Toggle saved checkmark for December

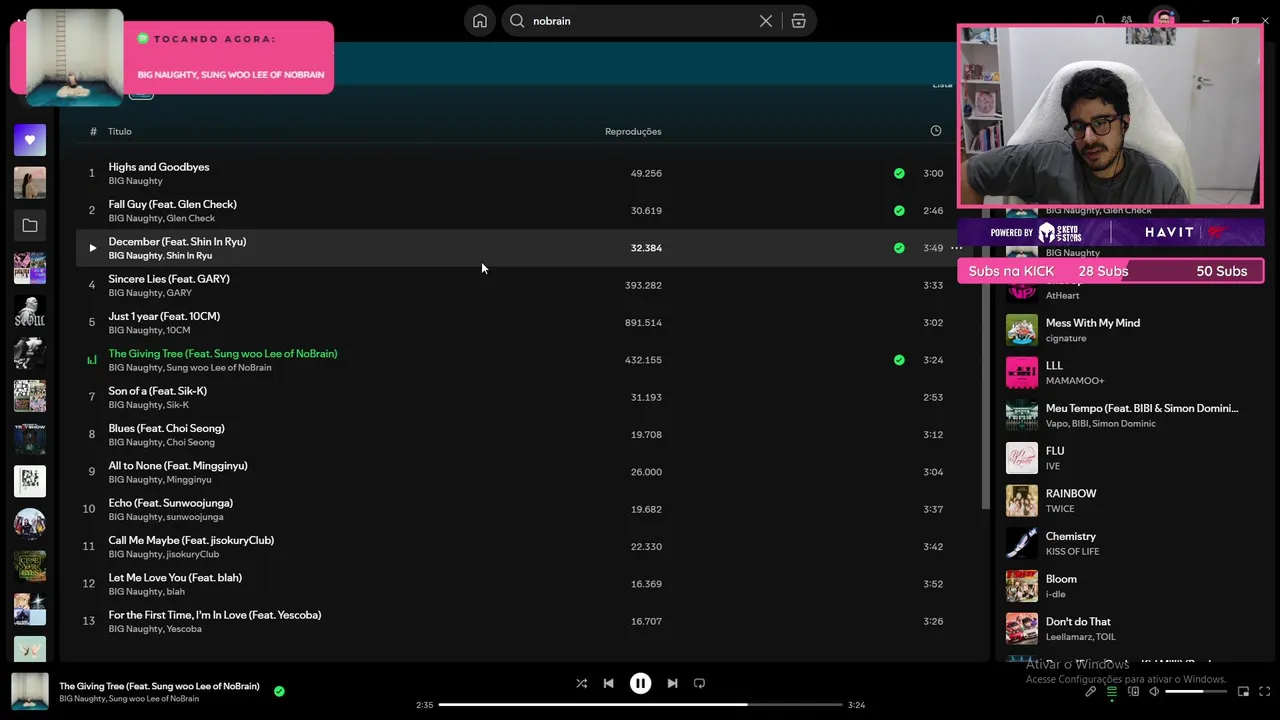pyautogui.click(x=899, y=248)
